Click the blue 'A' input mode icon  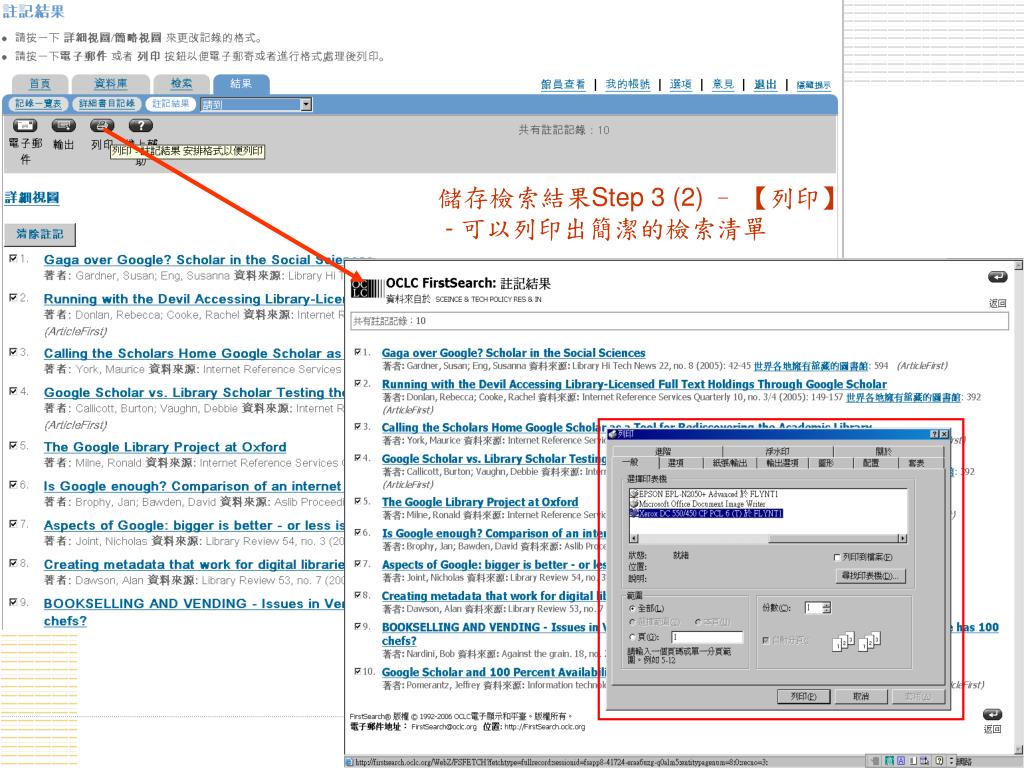(x=901, y=761)
